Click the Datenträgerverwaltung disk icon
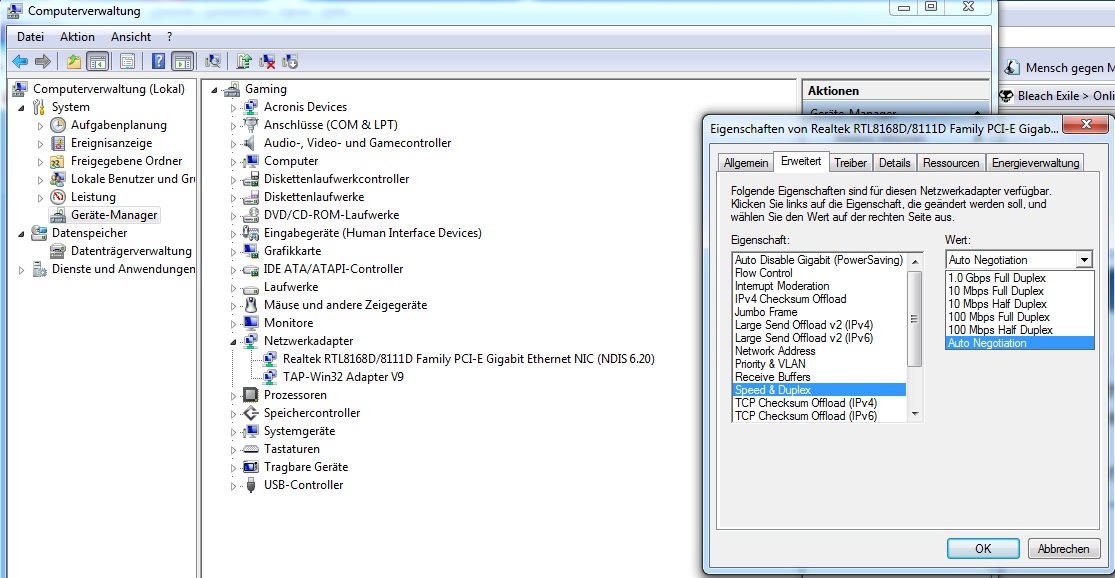This screenshot has width=1115, height=578. click(x=58, y=251)
